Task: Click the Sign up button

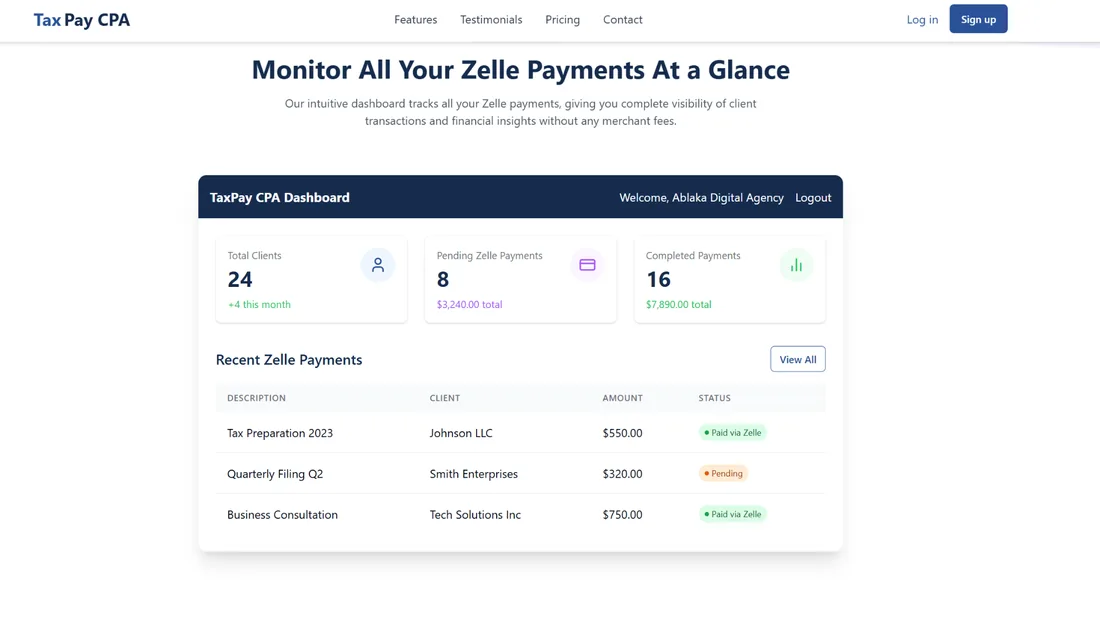Action: (978, 19)
